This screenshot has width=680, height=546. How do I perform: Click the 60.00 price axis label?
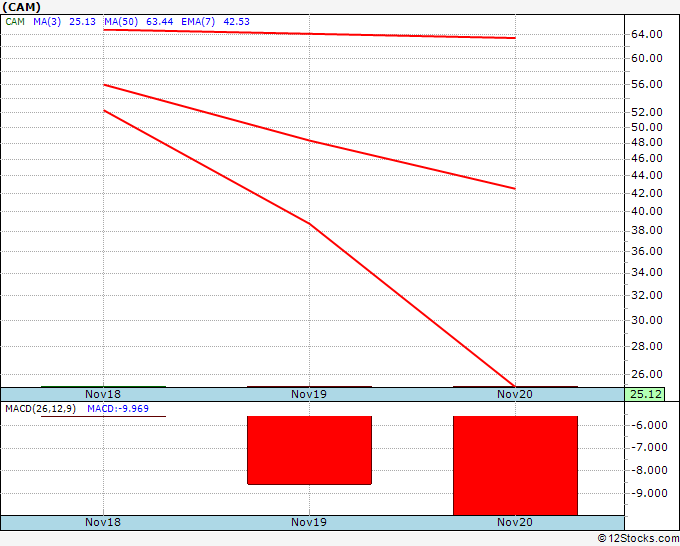click(647, 58)
